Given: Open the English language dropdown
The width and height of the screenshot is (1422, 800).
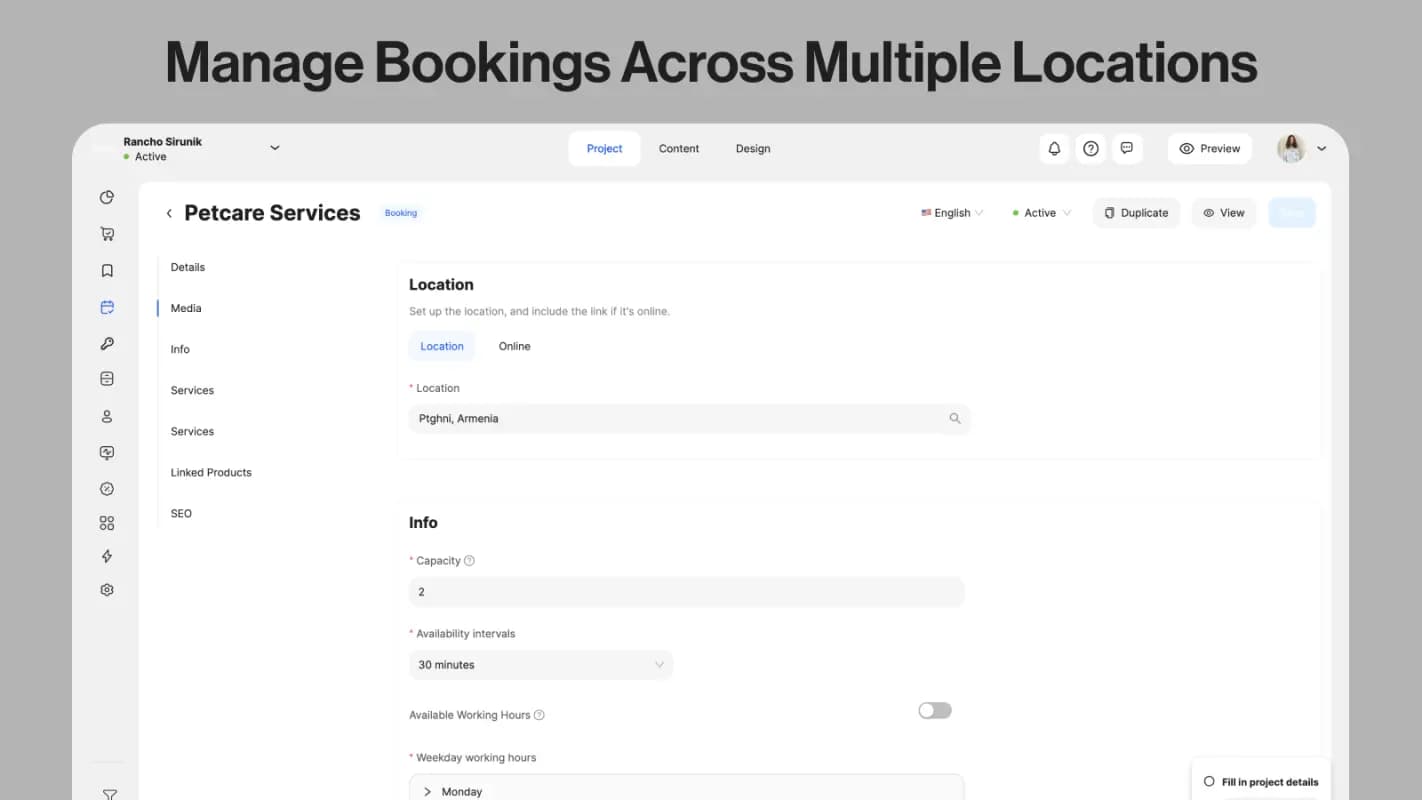Looking at the screenshot, I should pos(949,212).
